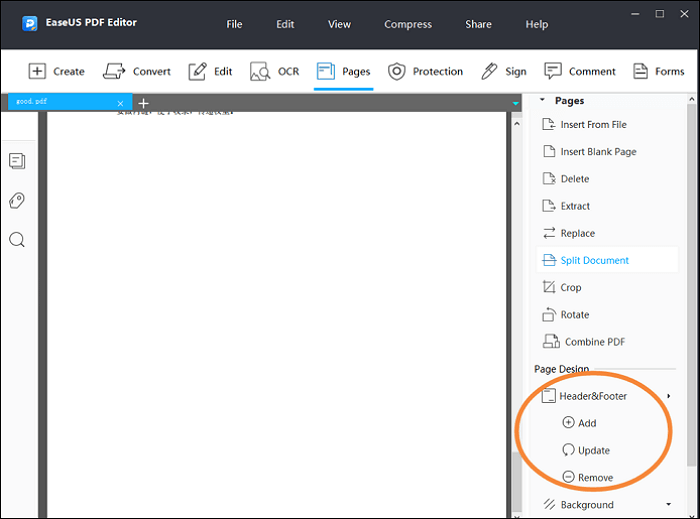The width and height of the screenshot is (700, 519).
Task: Open the Compress menu
Action: [408, 24]
